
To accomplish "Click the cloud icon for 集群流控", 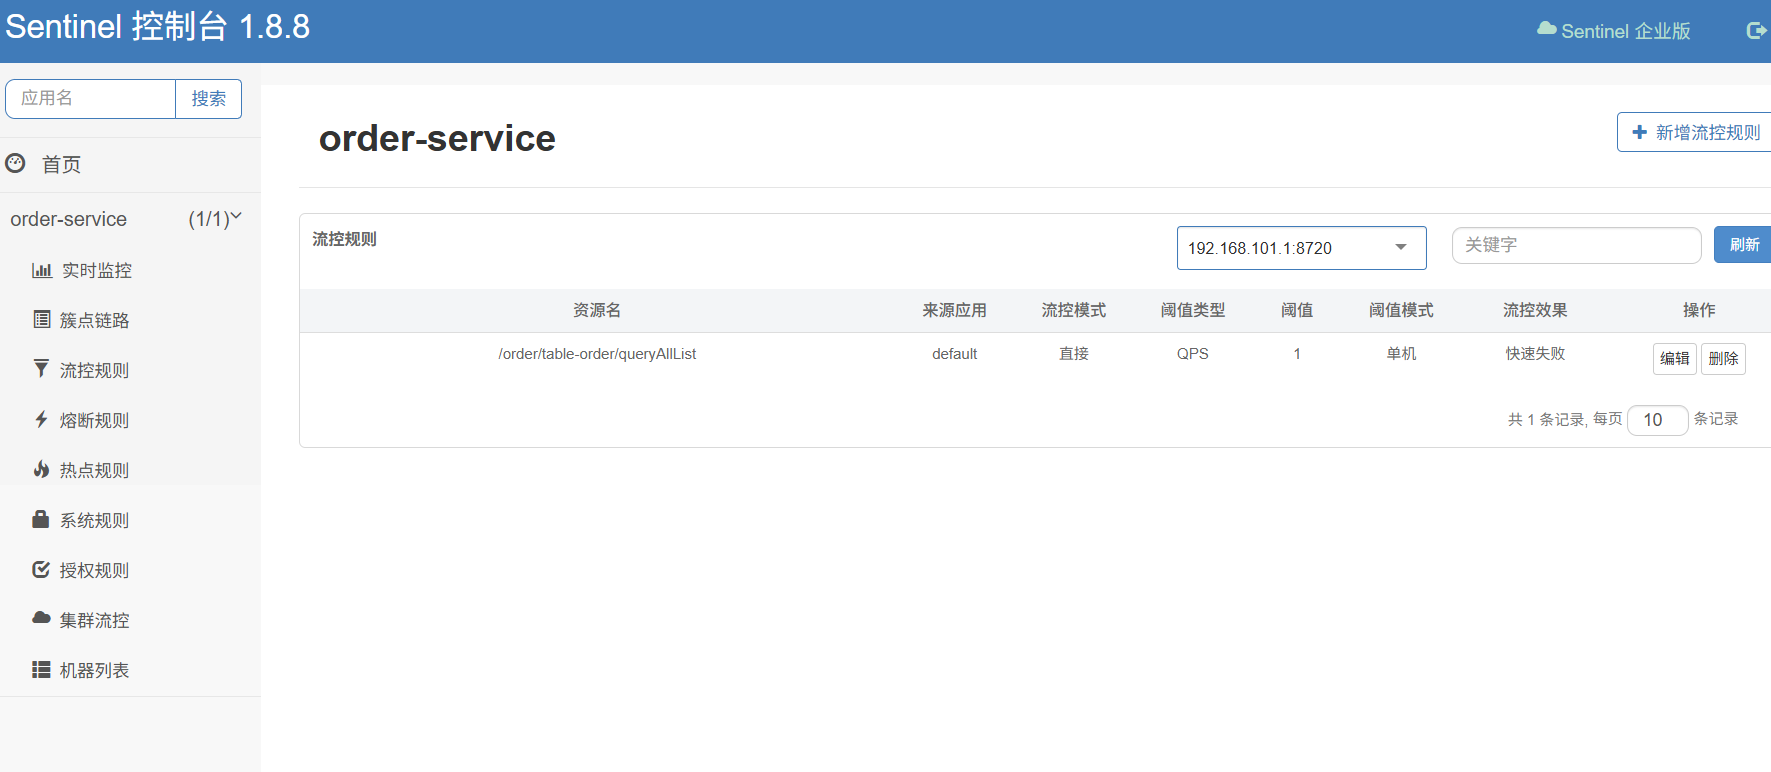I will (x=41, y=618).
